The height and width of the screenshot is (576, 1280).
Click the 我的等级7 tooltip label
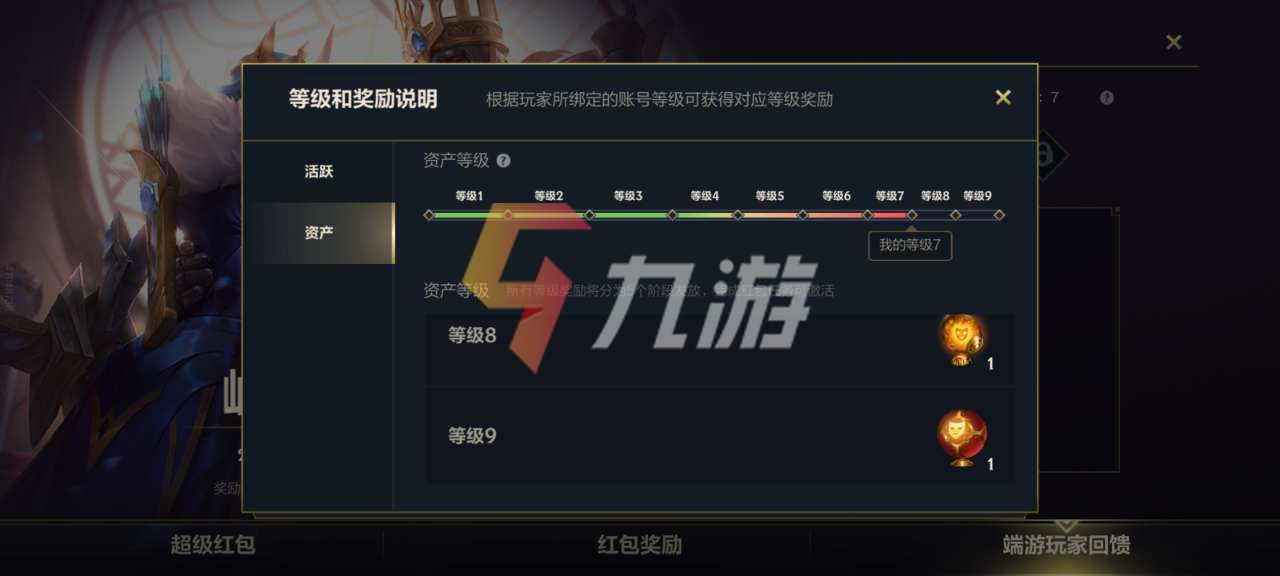click(x=910, y=245)
